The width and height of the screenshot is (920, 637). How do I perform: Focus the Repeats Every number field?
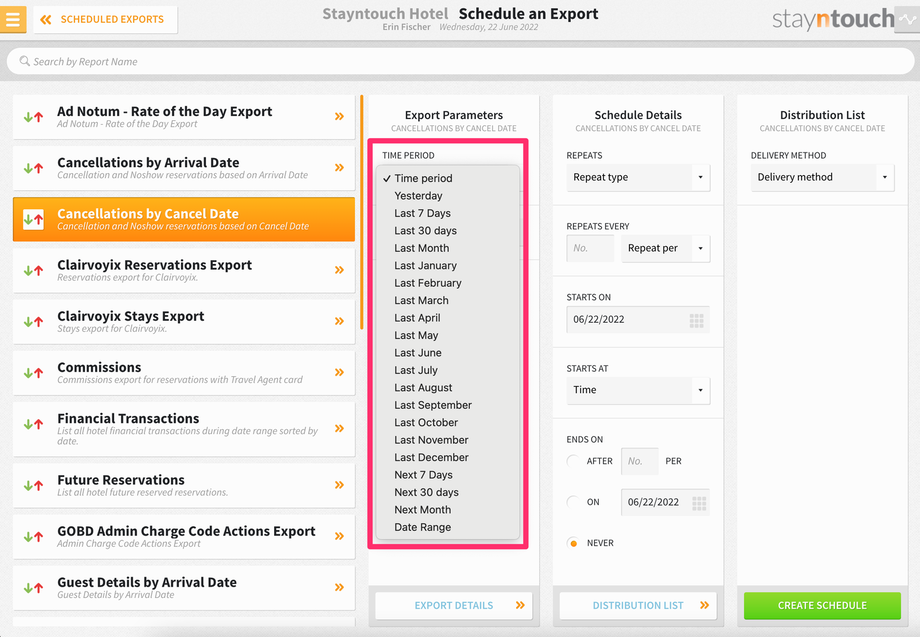(590, 248)
